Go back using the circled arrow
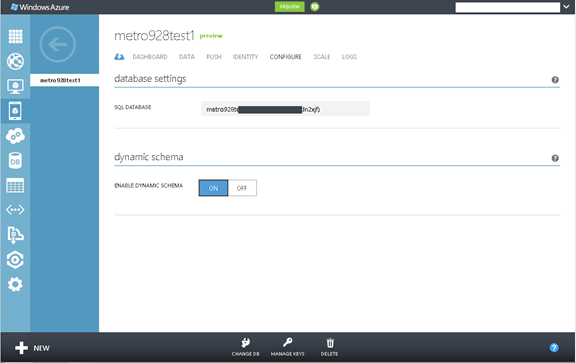The width and height of the screenshot is (576, 363). tap(58, 44)
